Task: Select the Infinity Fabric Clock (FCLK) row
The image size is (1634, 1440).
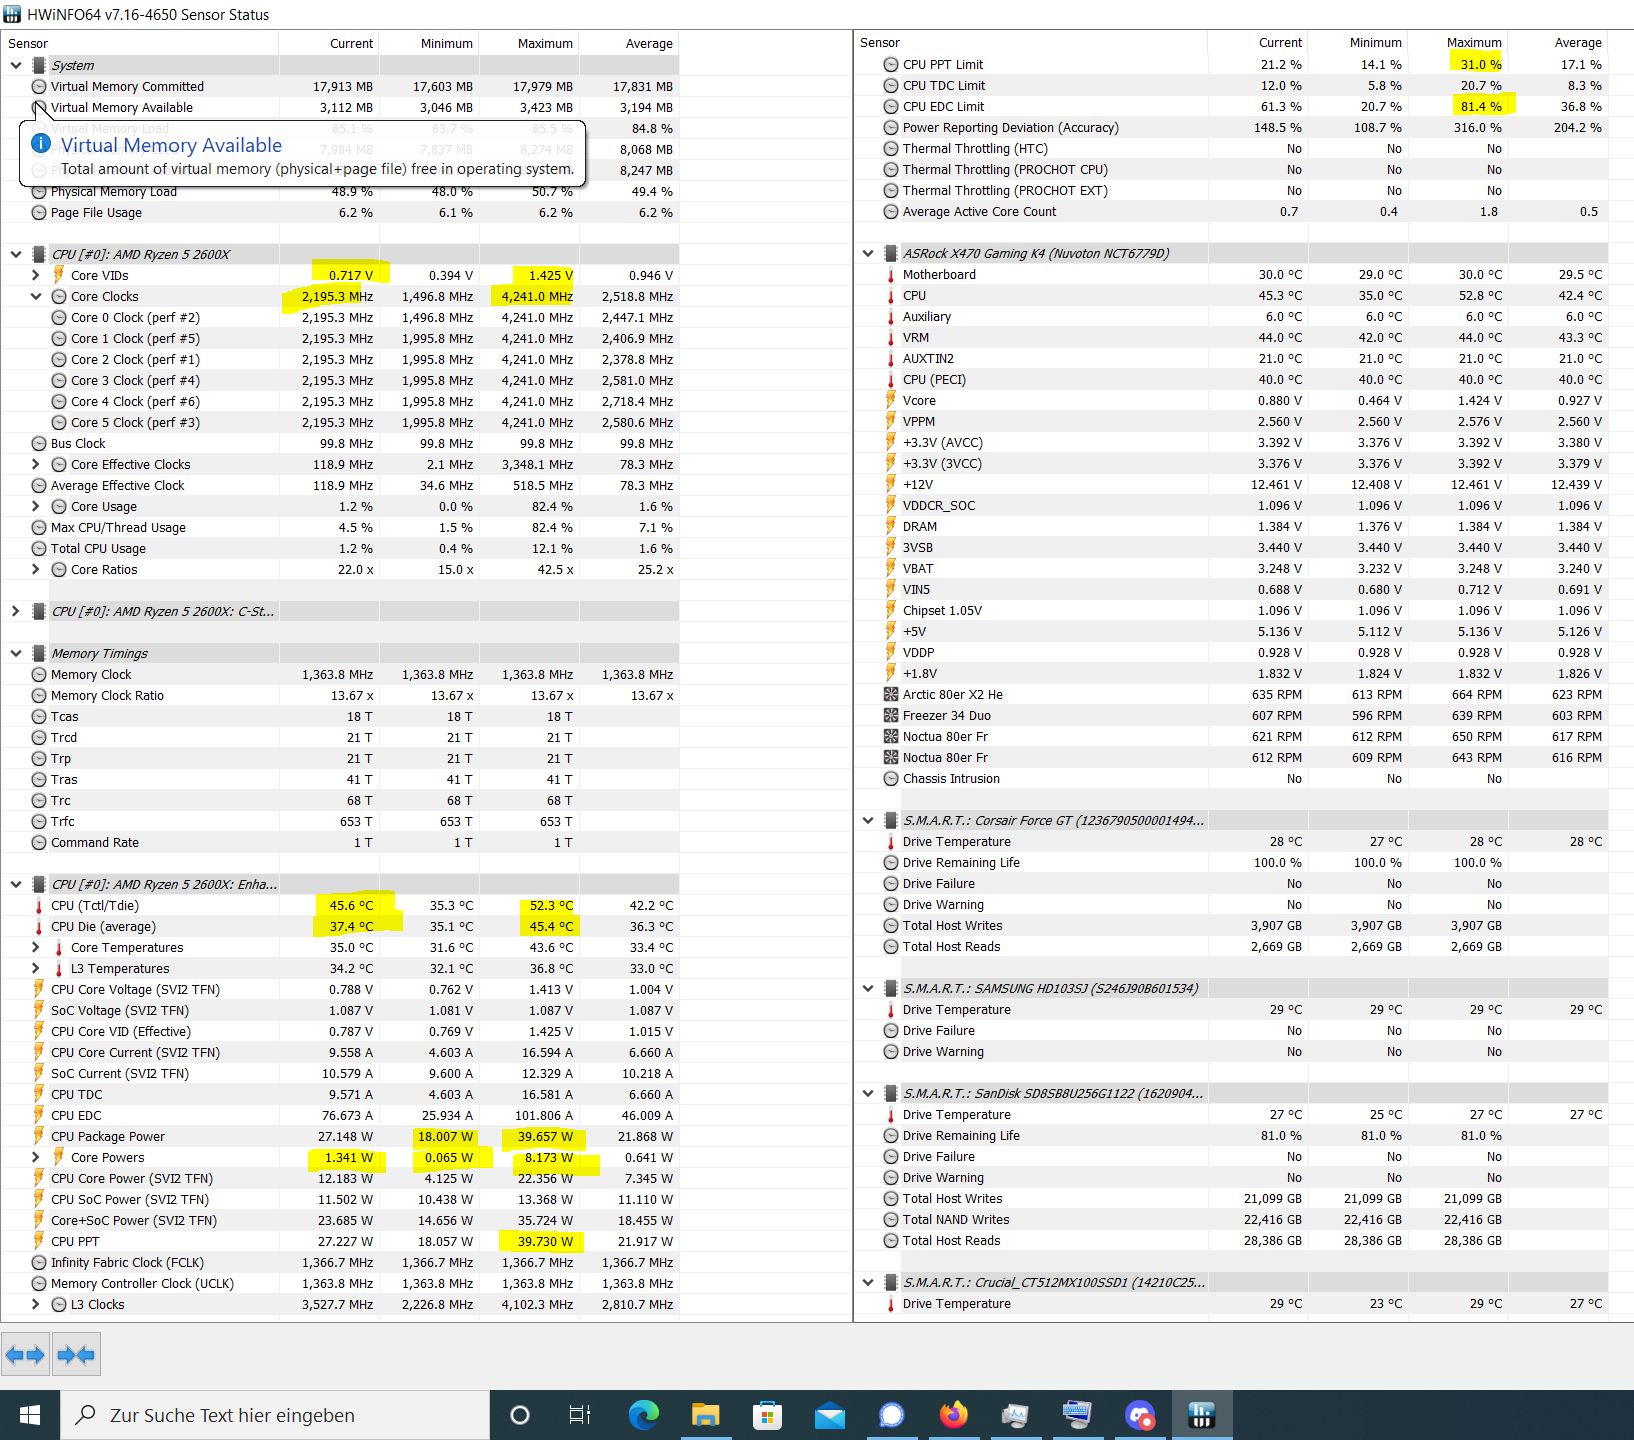Action: (x=340, y=1262)
